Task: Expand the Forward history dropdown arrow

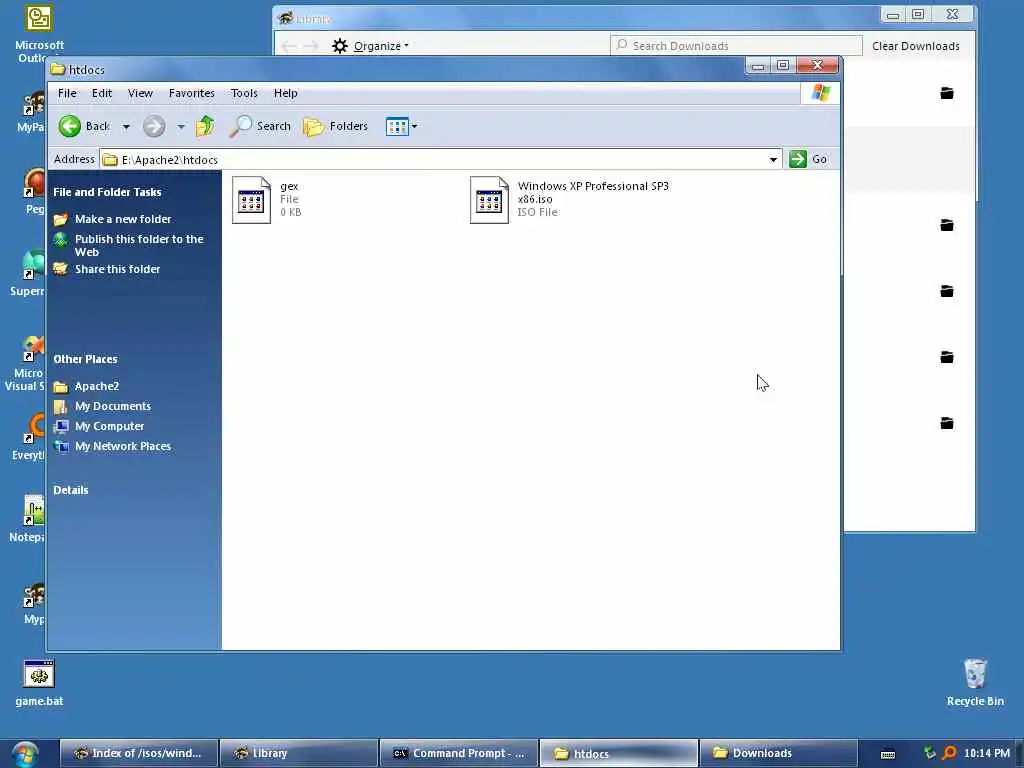Action: coord(181,127)
